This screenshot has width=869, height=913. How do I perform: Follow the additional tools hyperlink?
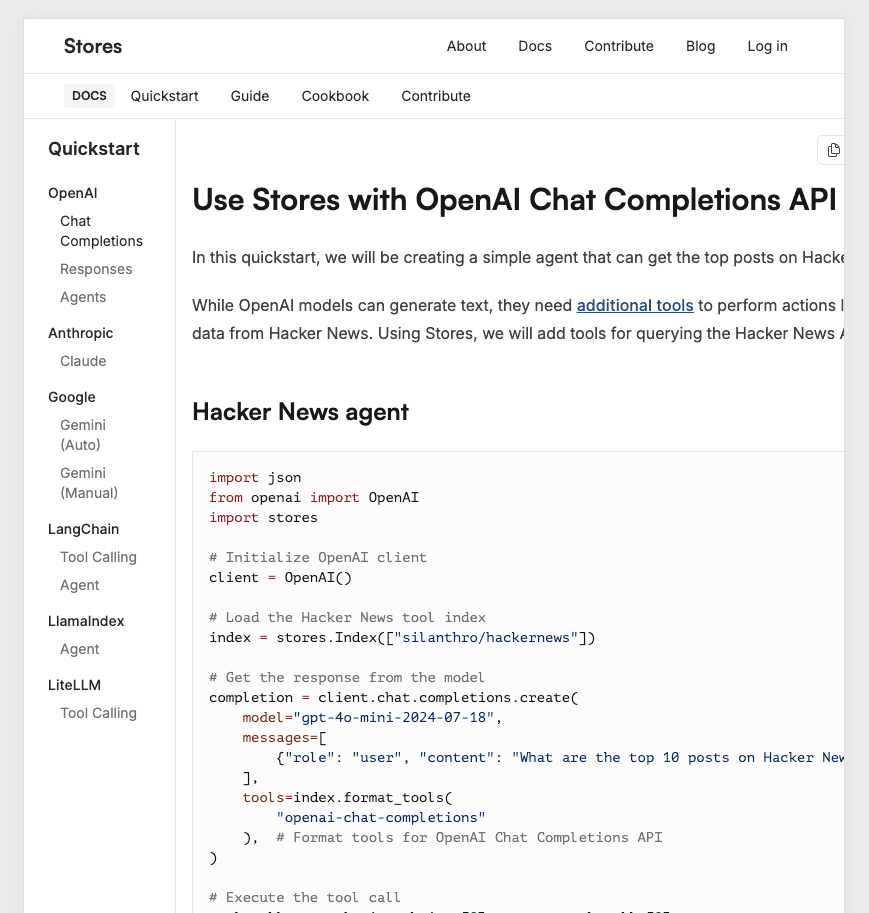click(635, 305)
